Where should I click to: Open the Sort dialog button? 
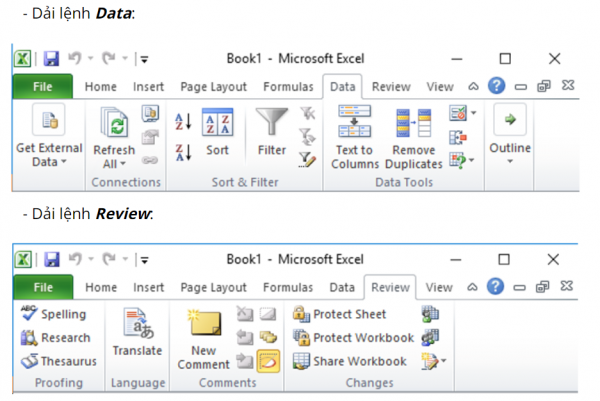click(217, 132)
